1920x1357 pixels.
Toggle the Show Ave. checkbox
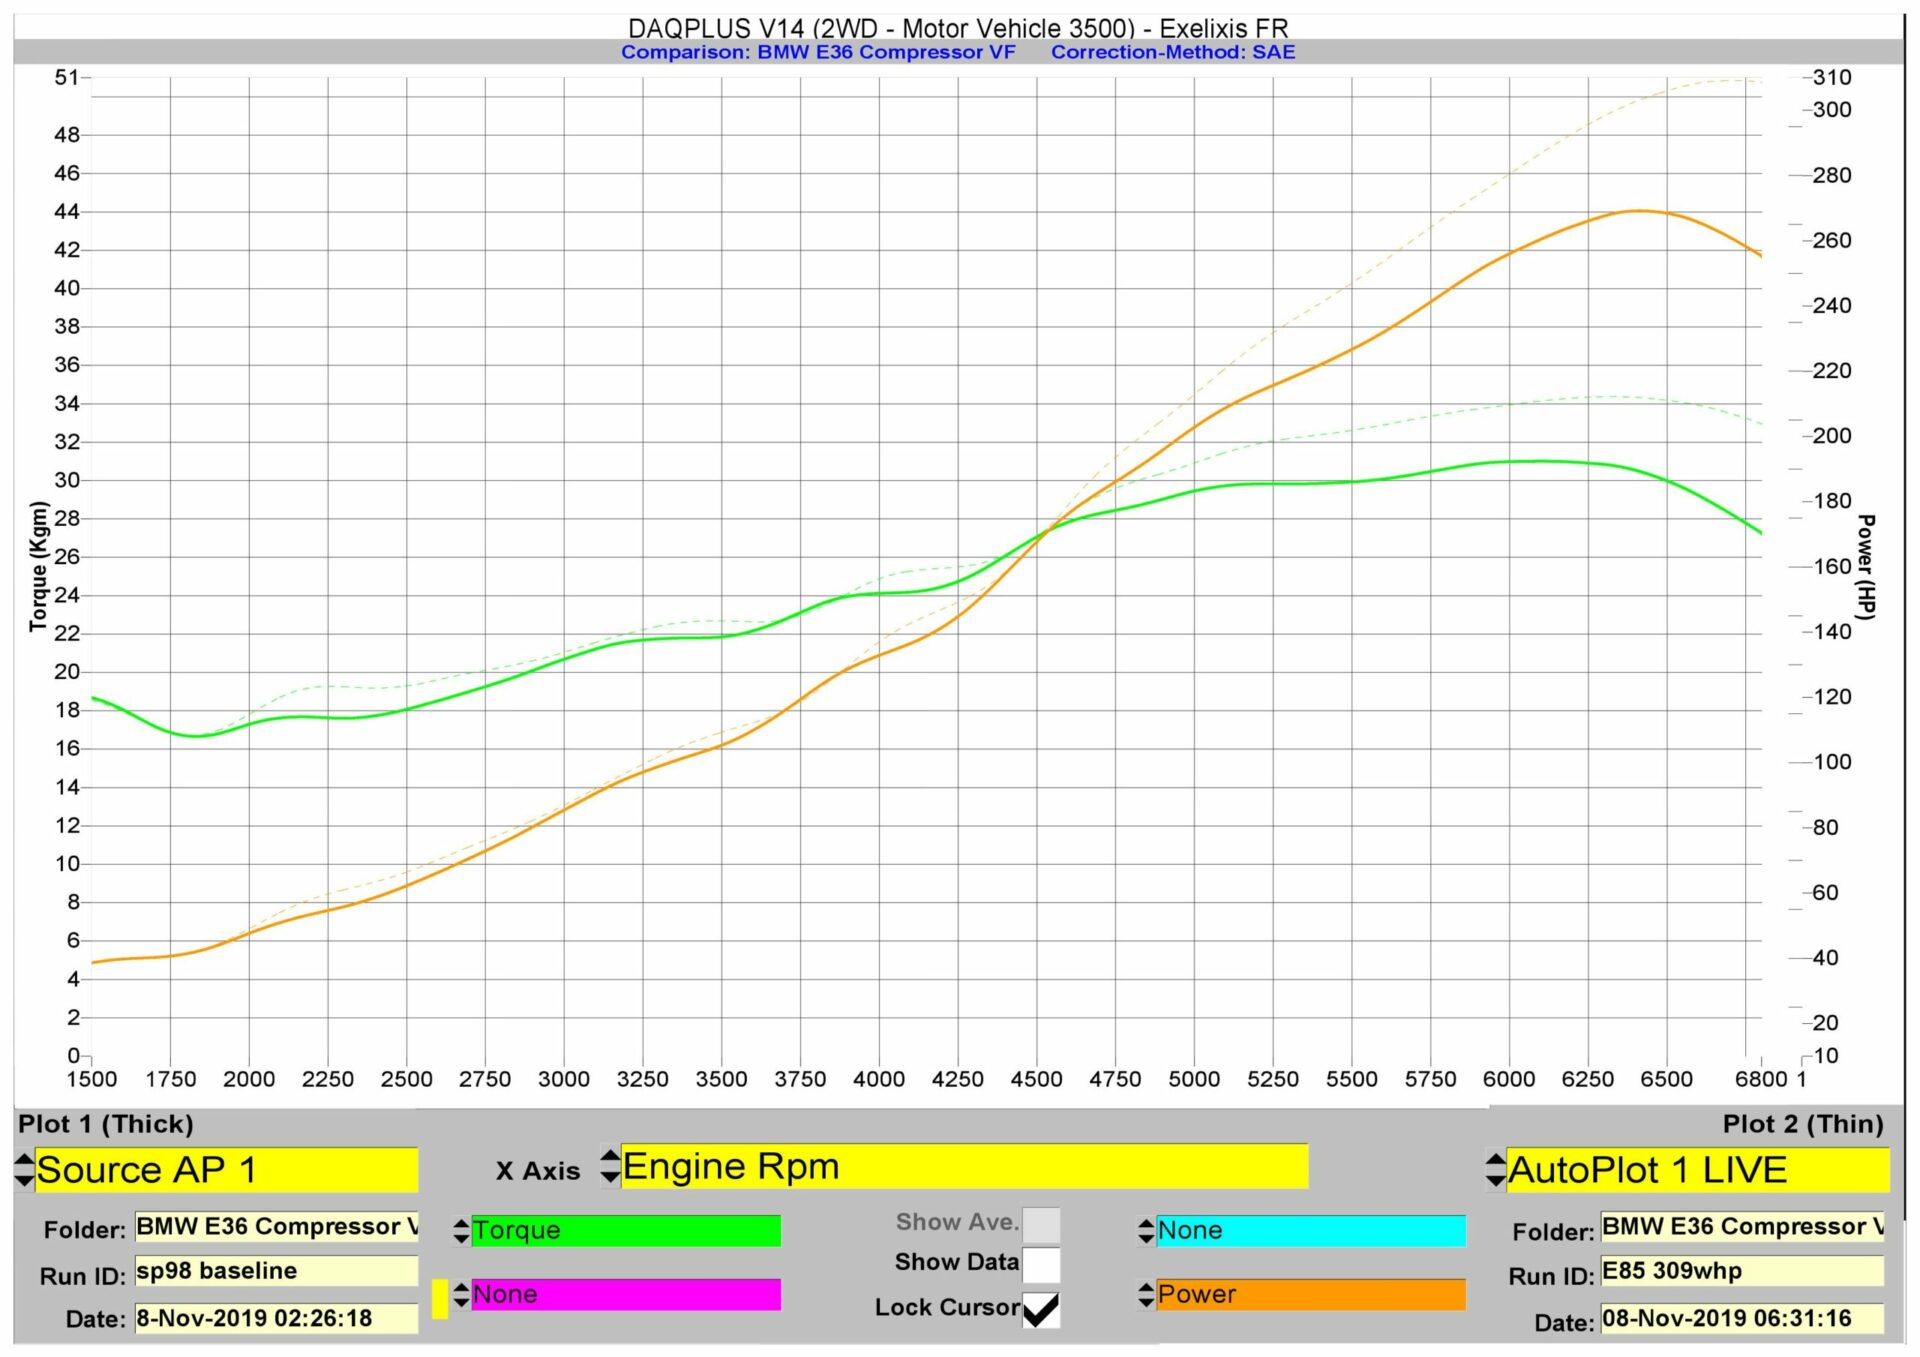(1040, 1224)
